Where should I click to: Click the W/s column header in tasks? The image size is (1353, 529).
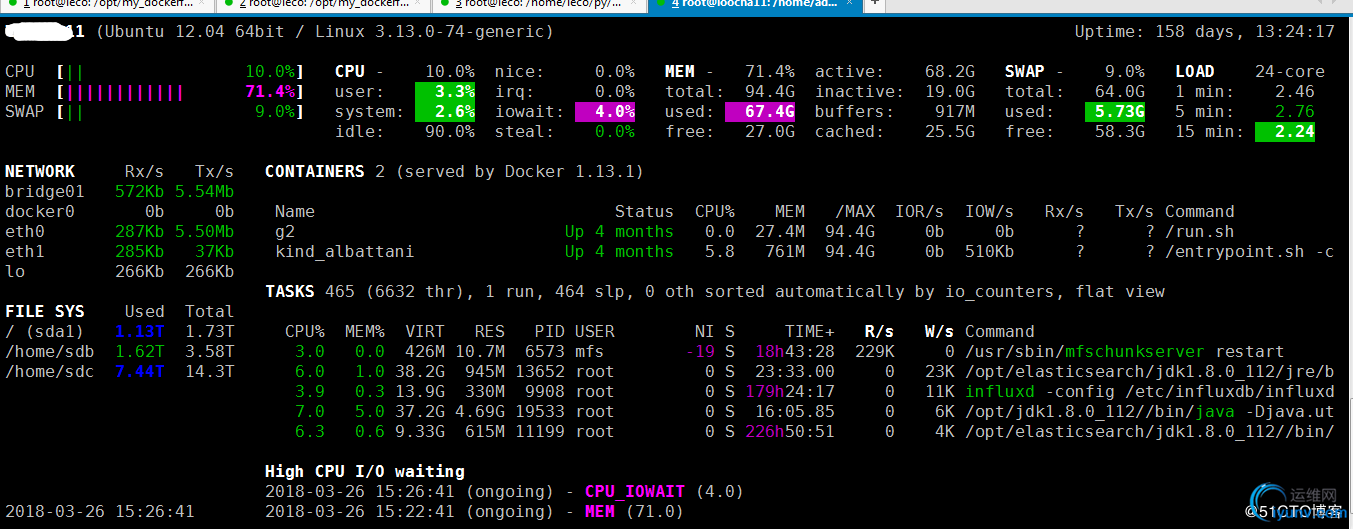point(940,332)
